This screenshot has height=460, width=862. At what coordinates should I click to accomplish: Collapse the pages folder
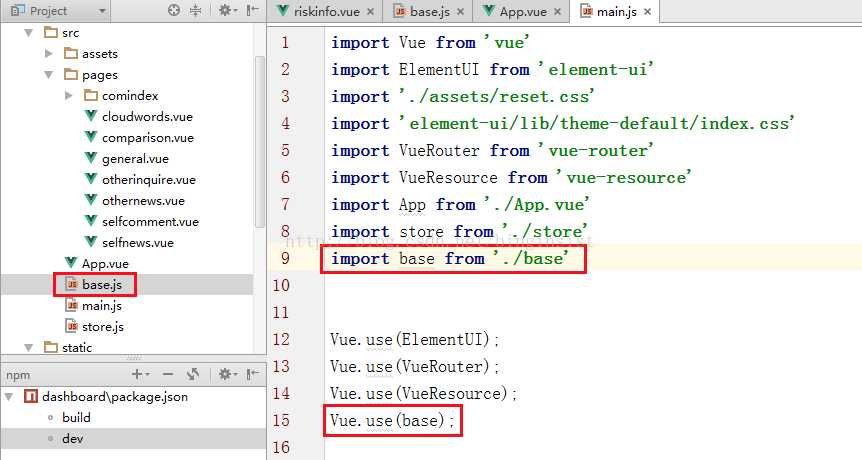(48, 75)
